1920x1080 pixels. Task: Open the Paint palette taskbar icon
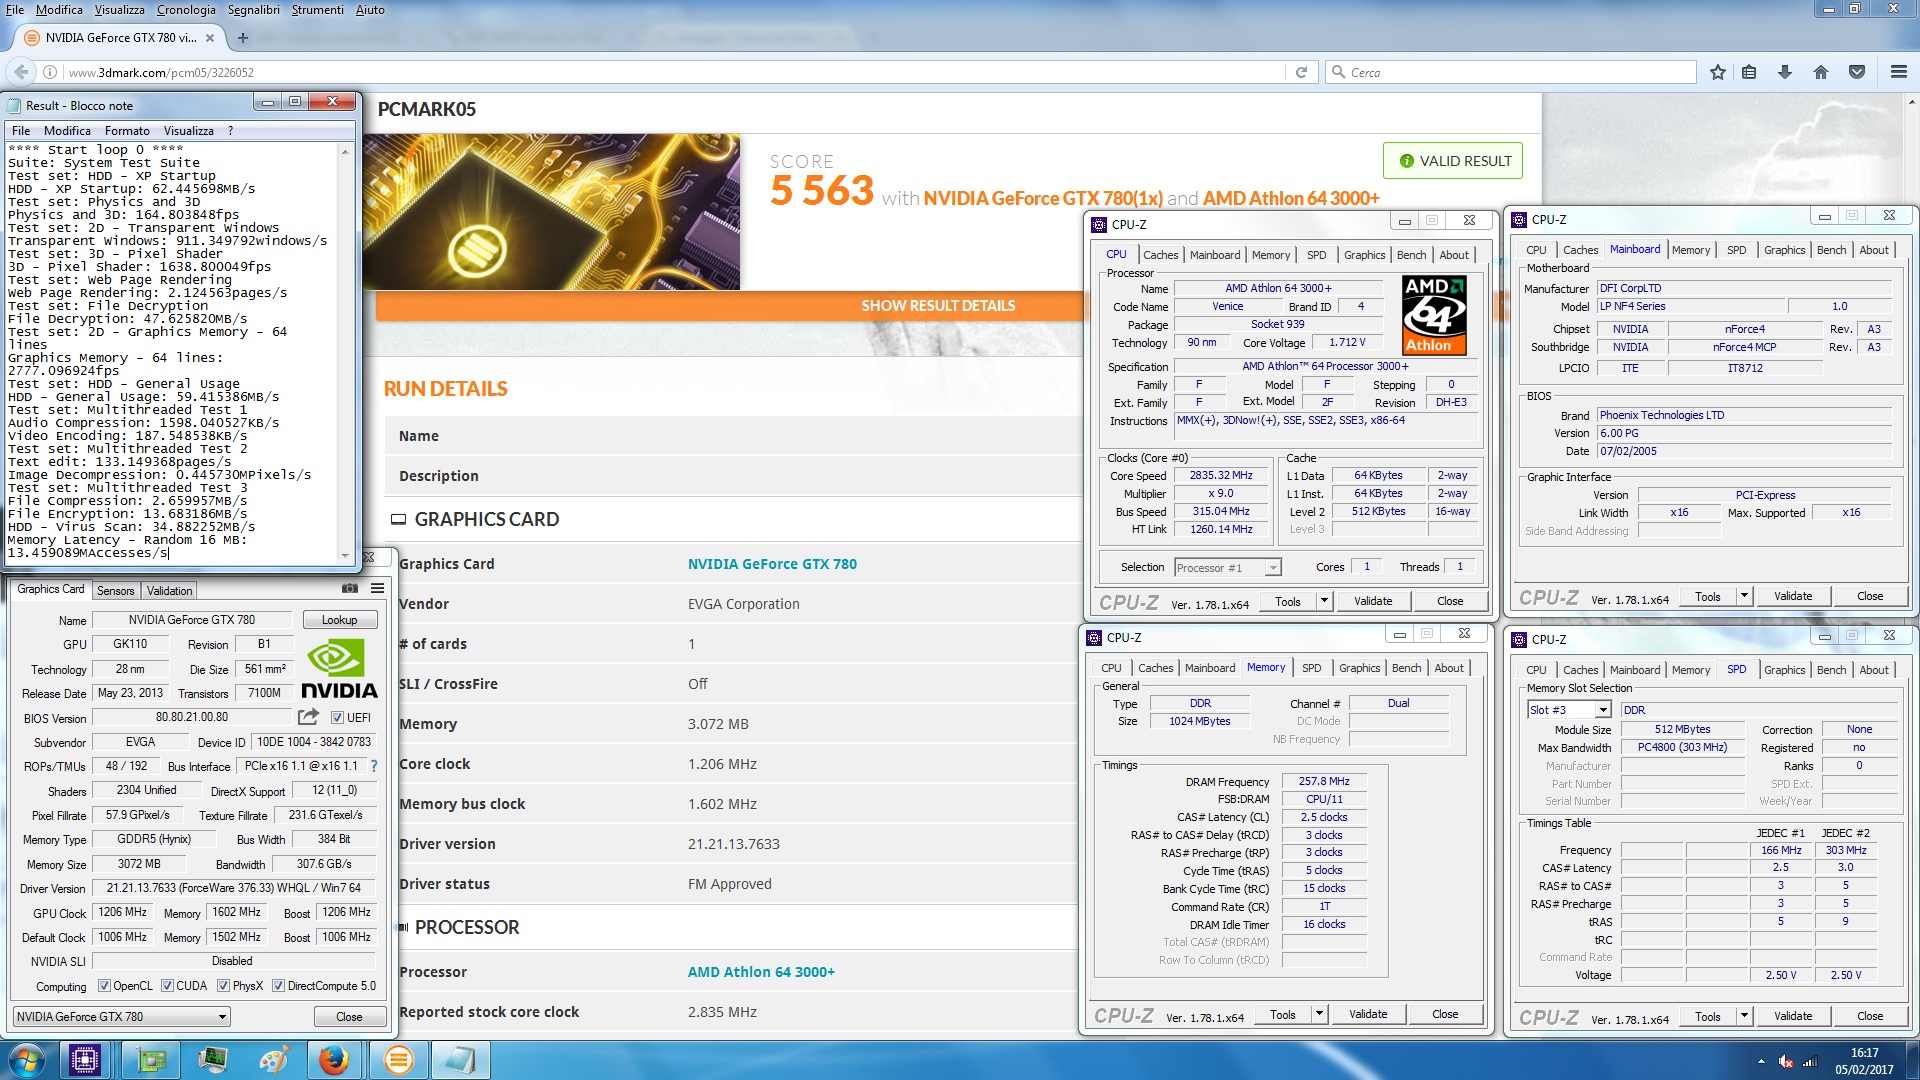coord(274,1060)
